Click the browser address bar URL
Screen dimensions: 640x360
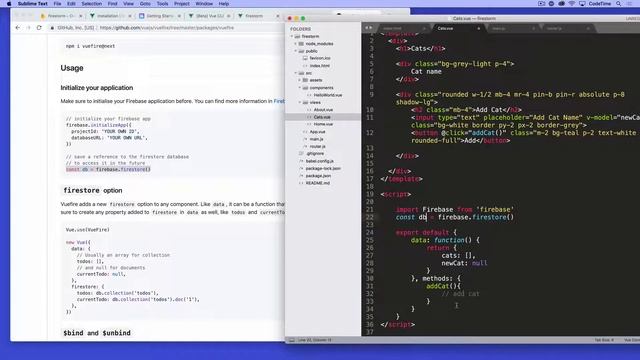coord(167,28)
